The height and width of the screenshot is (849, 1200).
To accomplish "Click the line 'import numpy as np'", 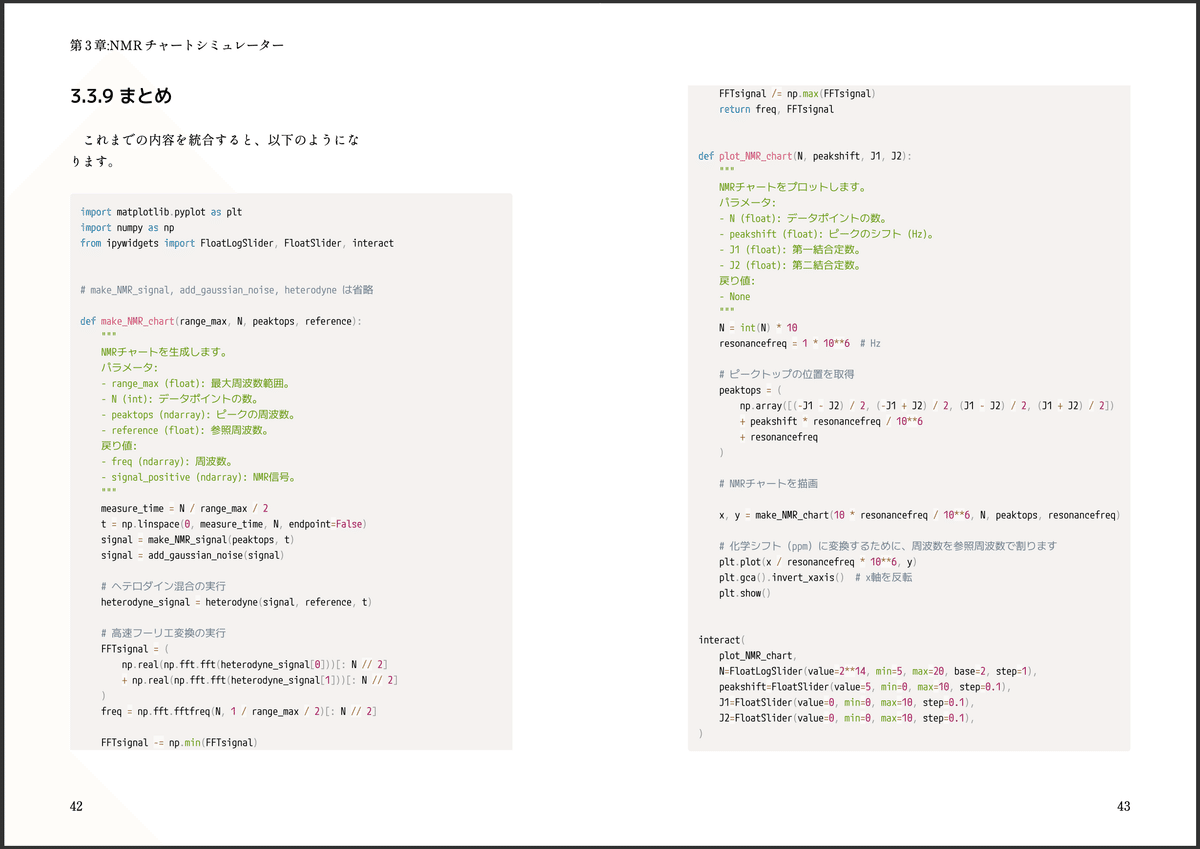I will click(x=127, y=228).
